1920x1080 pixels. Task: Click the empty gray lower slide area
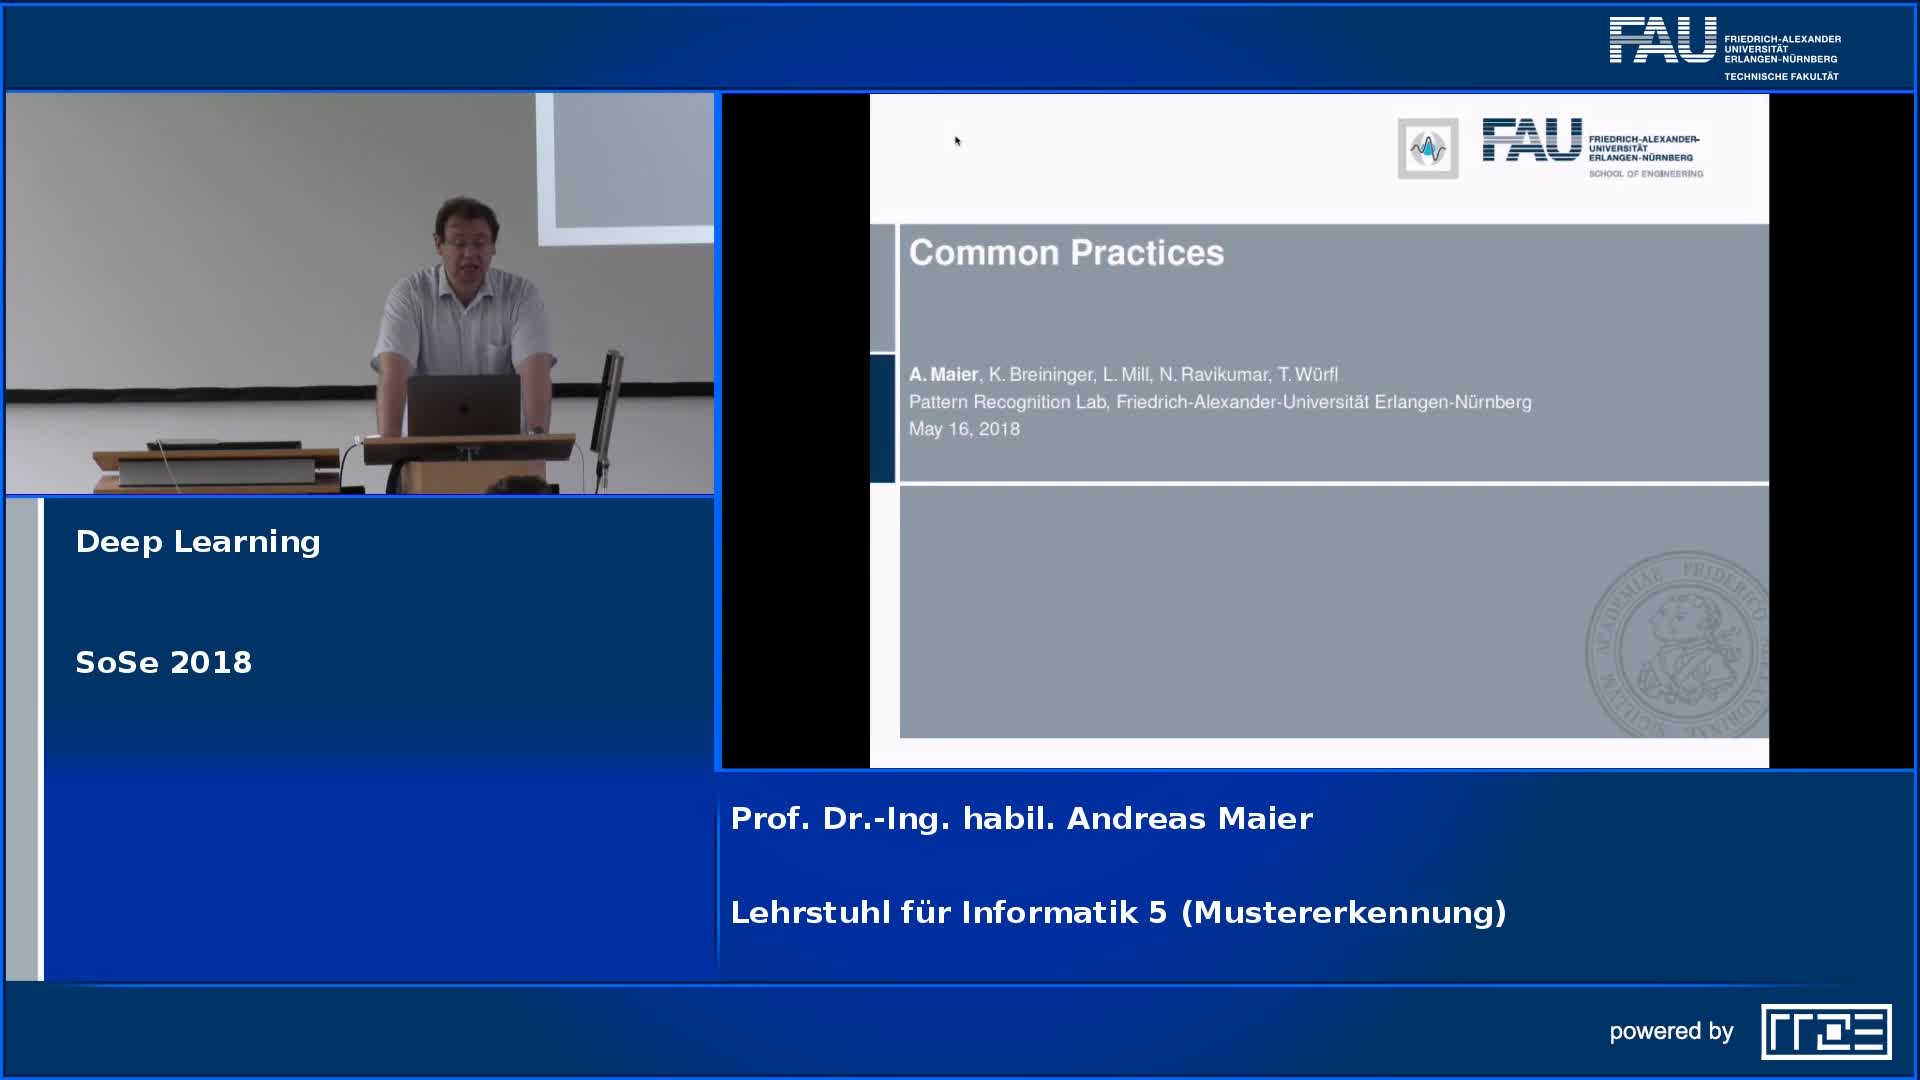1240,610
